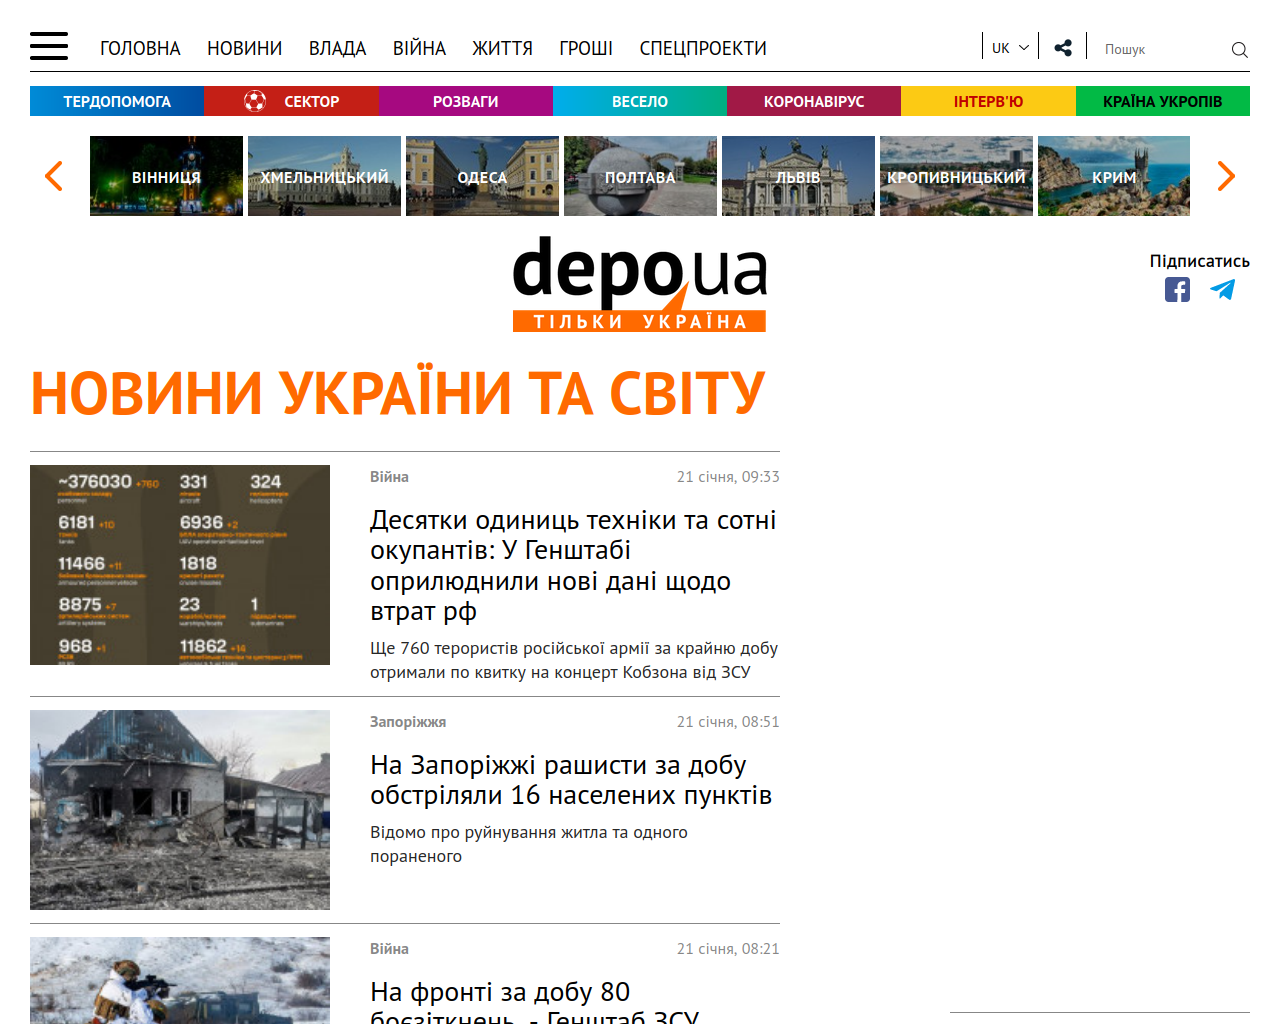1280x1024 pixels.
Task: Open the ГРОШІ section
Action: (586, 48)
